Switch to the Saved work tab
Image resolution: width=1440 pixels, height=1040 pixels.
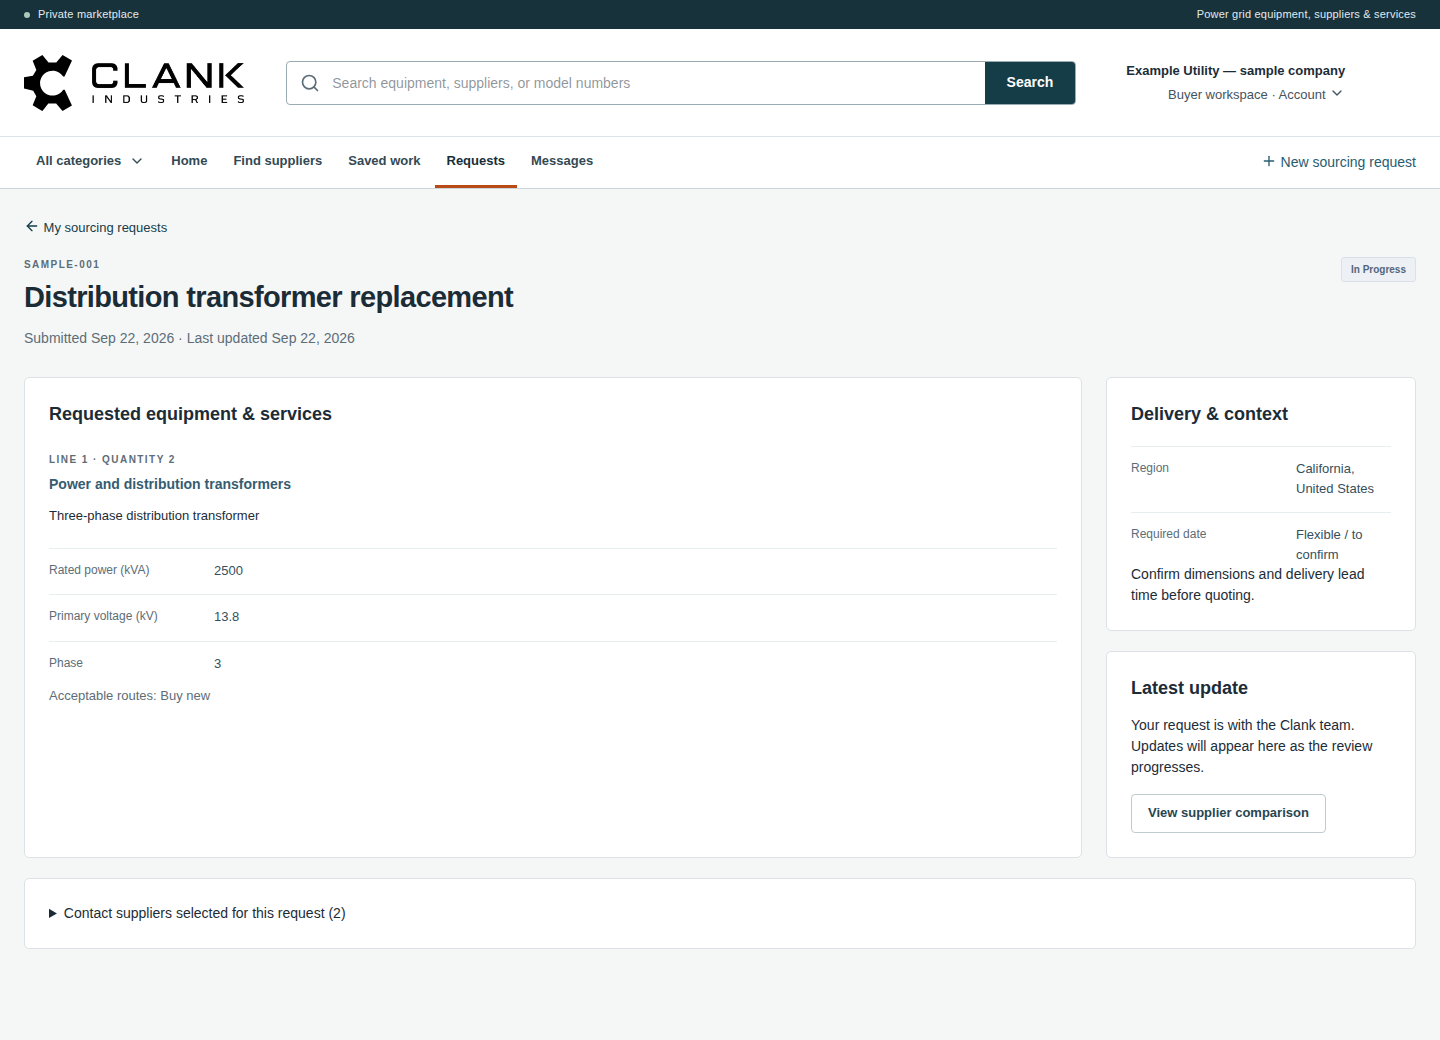coord(384,161)
